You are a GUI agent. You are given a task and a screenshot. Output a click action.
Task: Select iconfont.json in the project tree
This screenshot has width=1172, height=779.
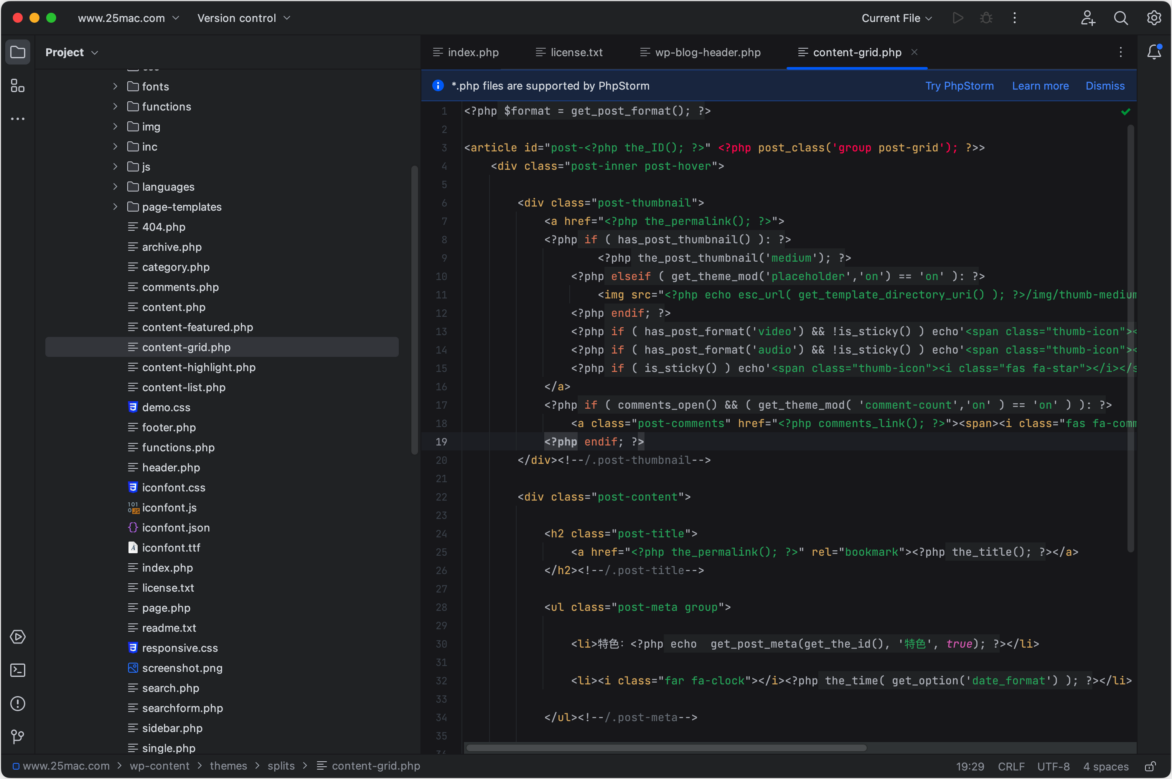point(176,528)
